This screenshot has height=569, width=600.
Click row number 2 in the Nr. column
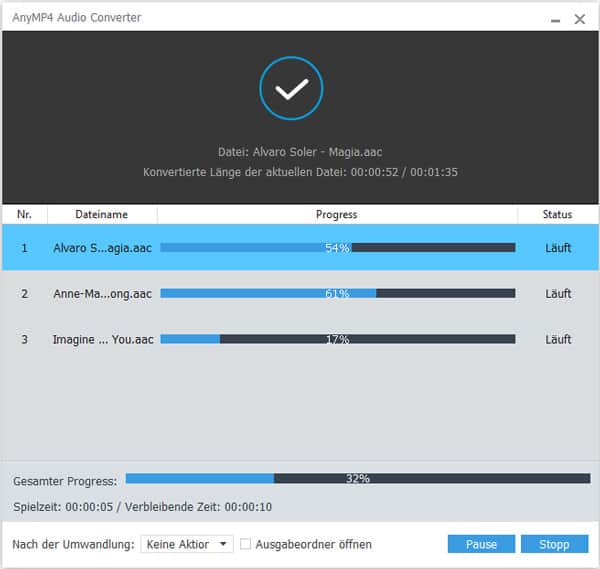(24, 294)
